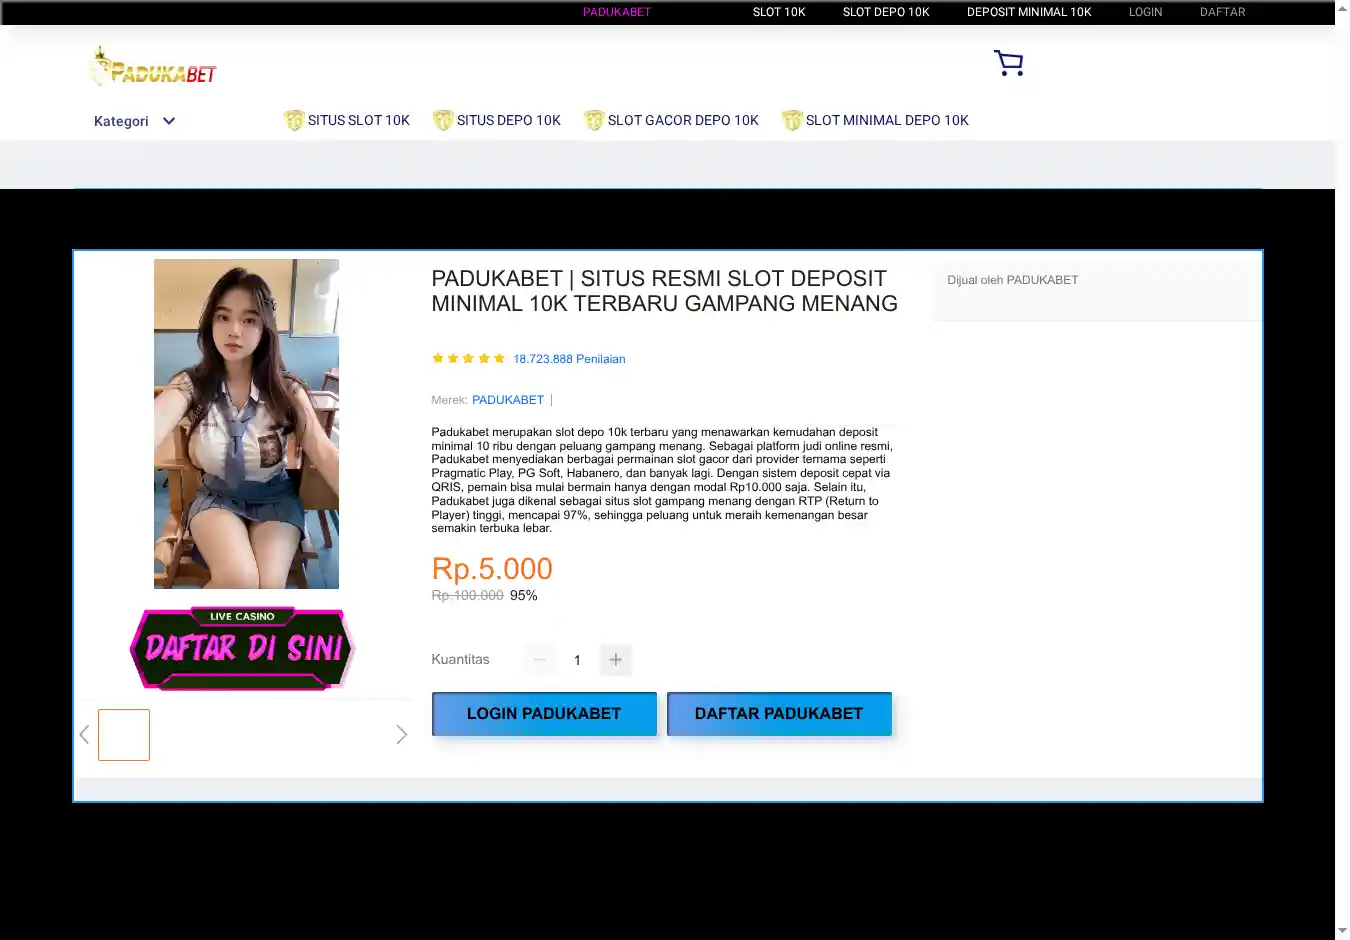Image resolution: width=1350 pixels, height=940 pixels.
Task: Click the PADUKABET brand link next to Merek
Action: coord(508,400)
